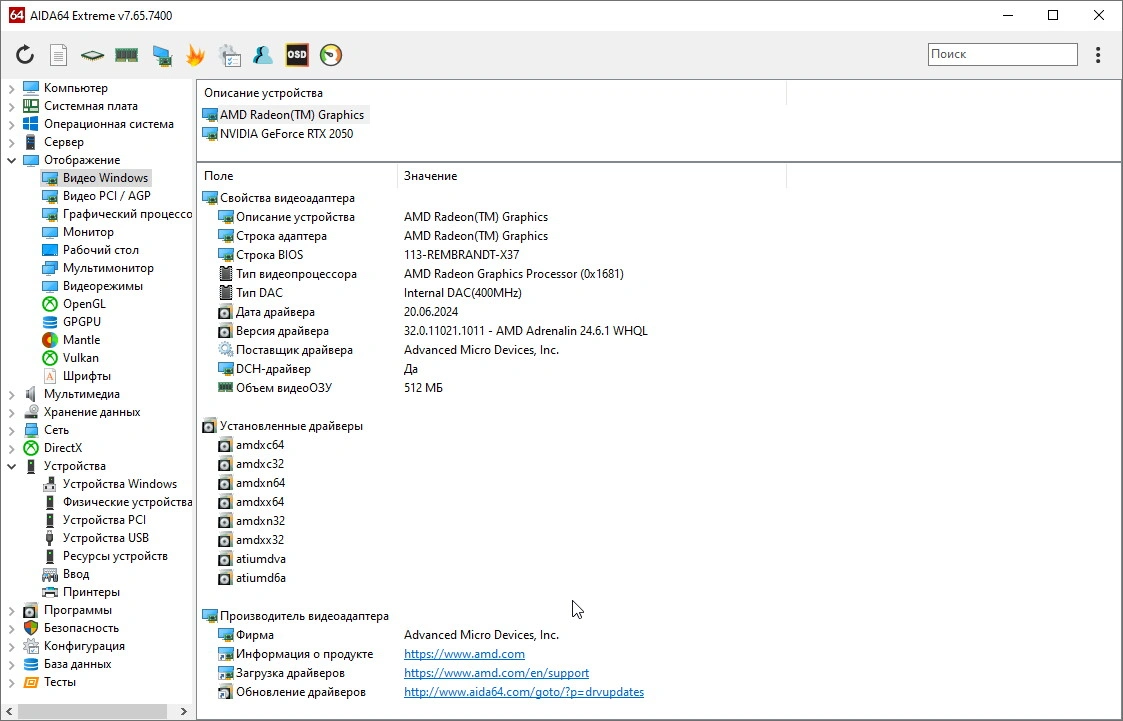This screenshot has height=721, width=1123.
Task: Open Графический процессор in the tree
Action: point(127,213)
